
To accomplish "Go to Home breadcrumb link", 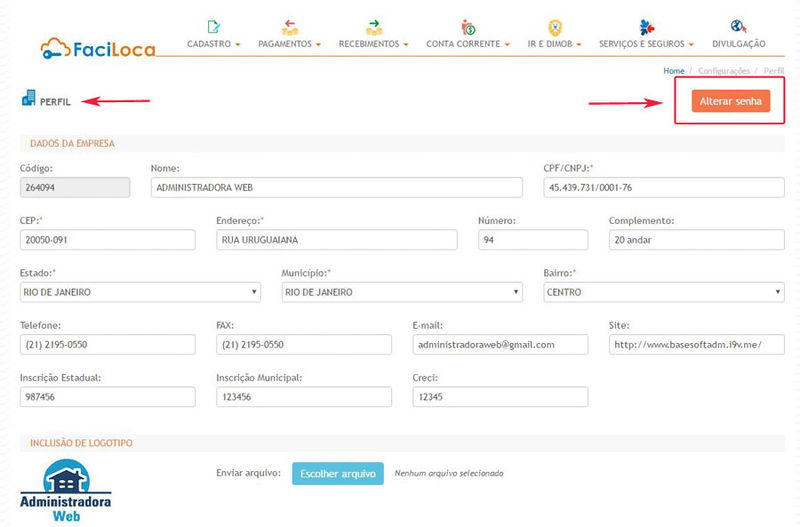I will click(x=673, y=71).
